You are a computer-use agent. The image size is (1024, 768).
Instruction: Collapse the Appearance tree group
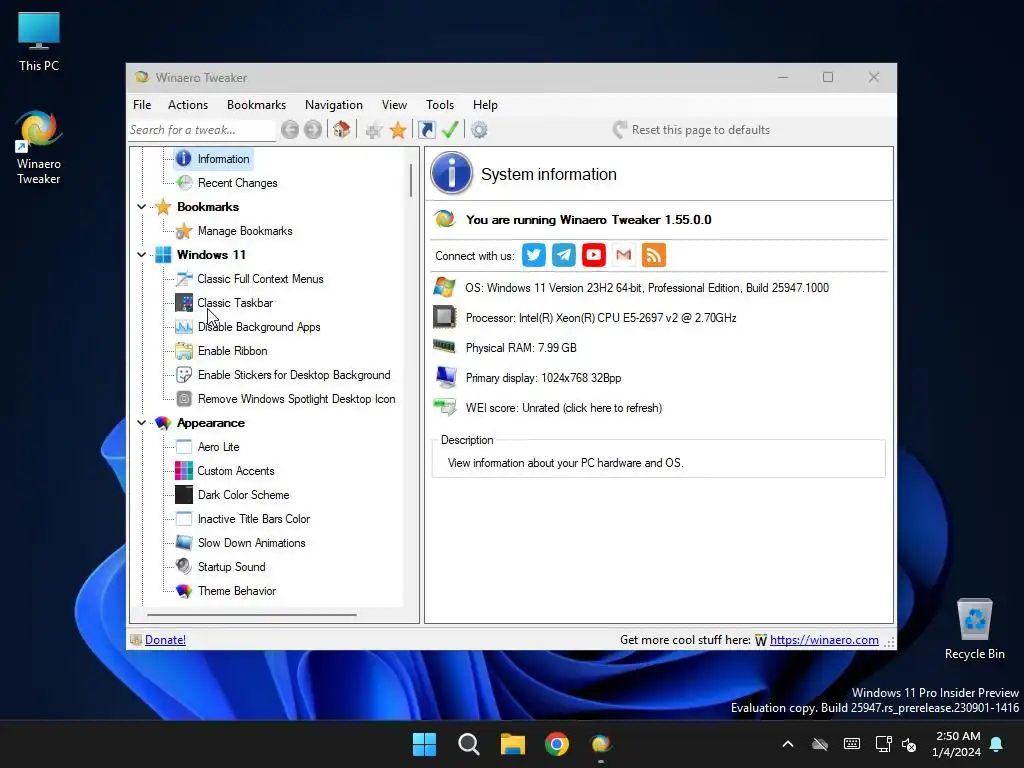coord(141,423)
